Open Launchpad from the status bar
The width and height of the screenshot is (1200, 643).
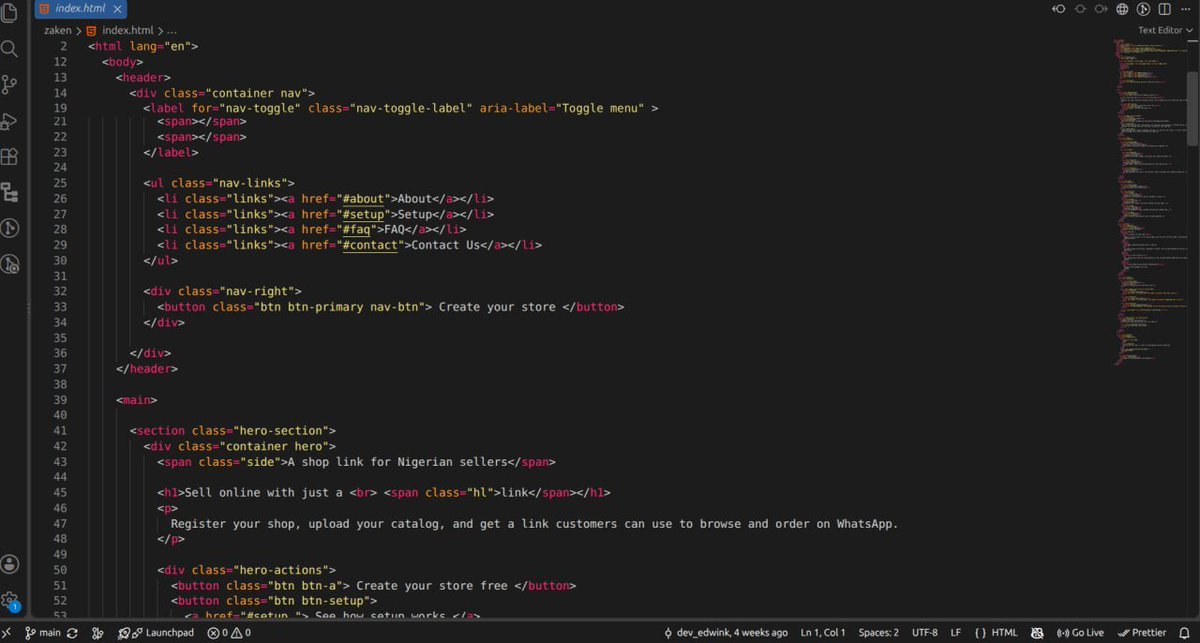(156, 633)
